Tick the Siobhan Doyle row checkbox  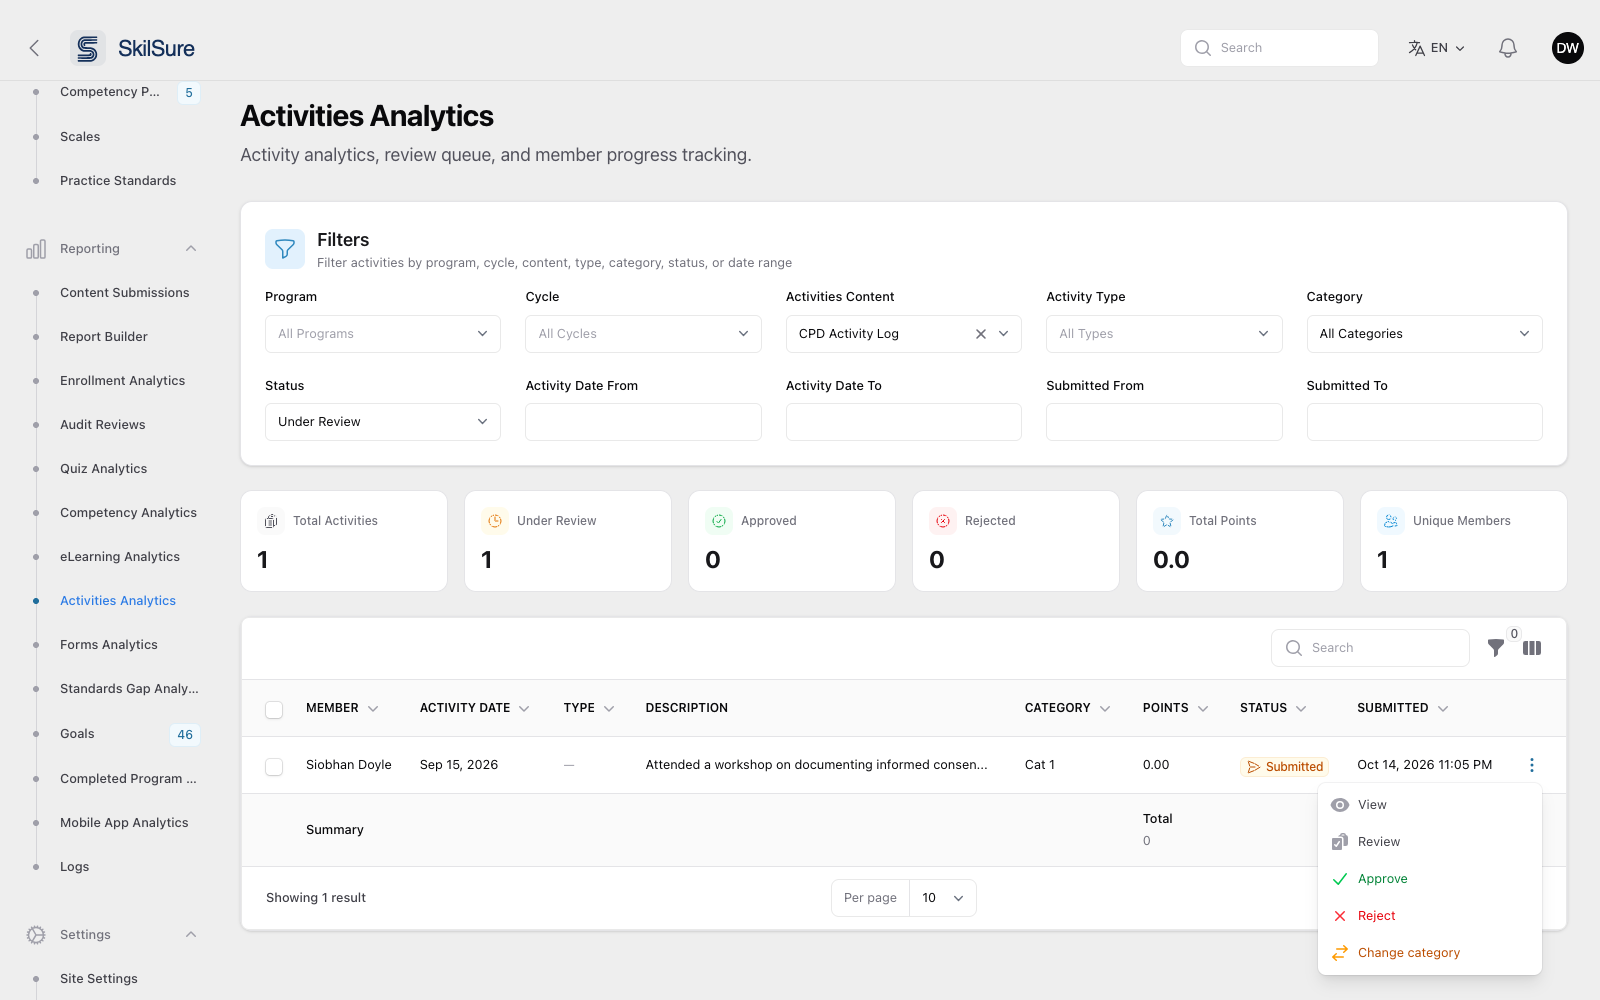[x=274, y=766]
